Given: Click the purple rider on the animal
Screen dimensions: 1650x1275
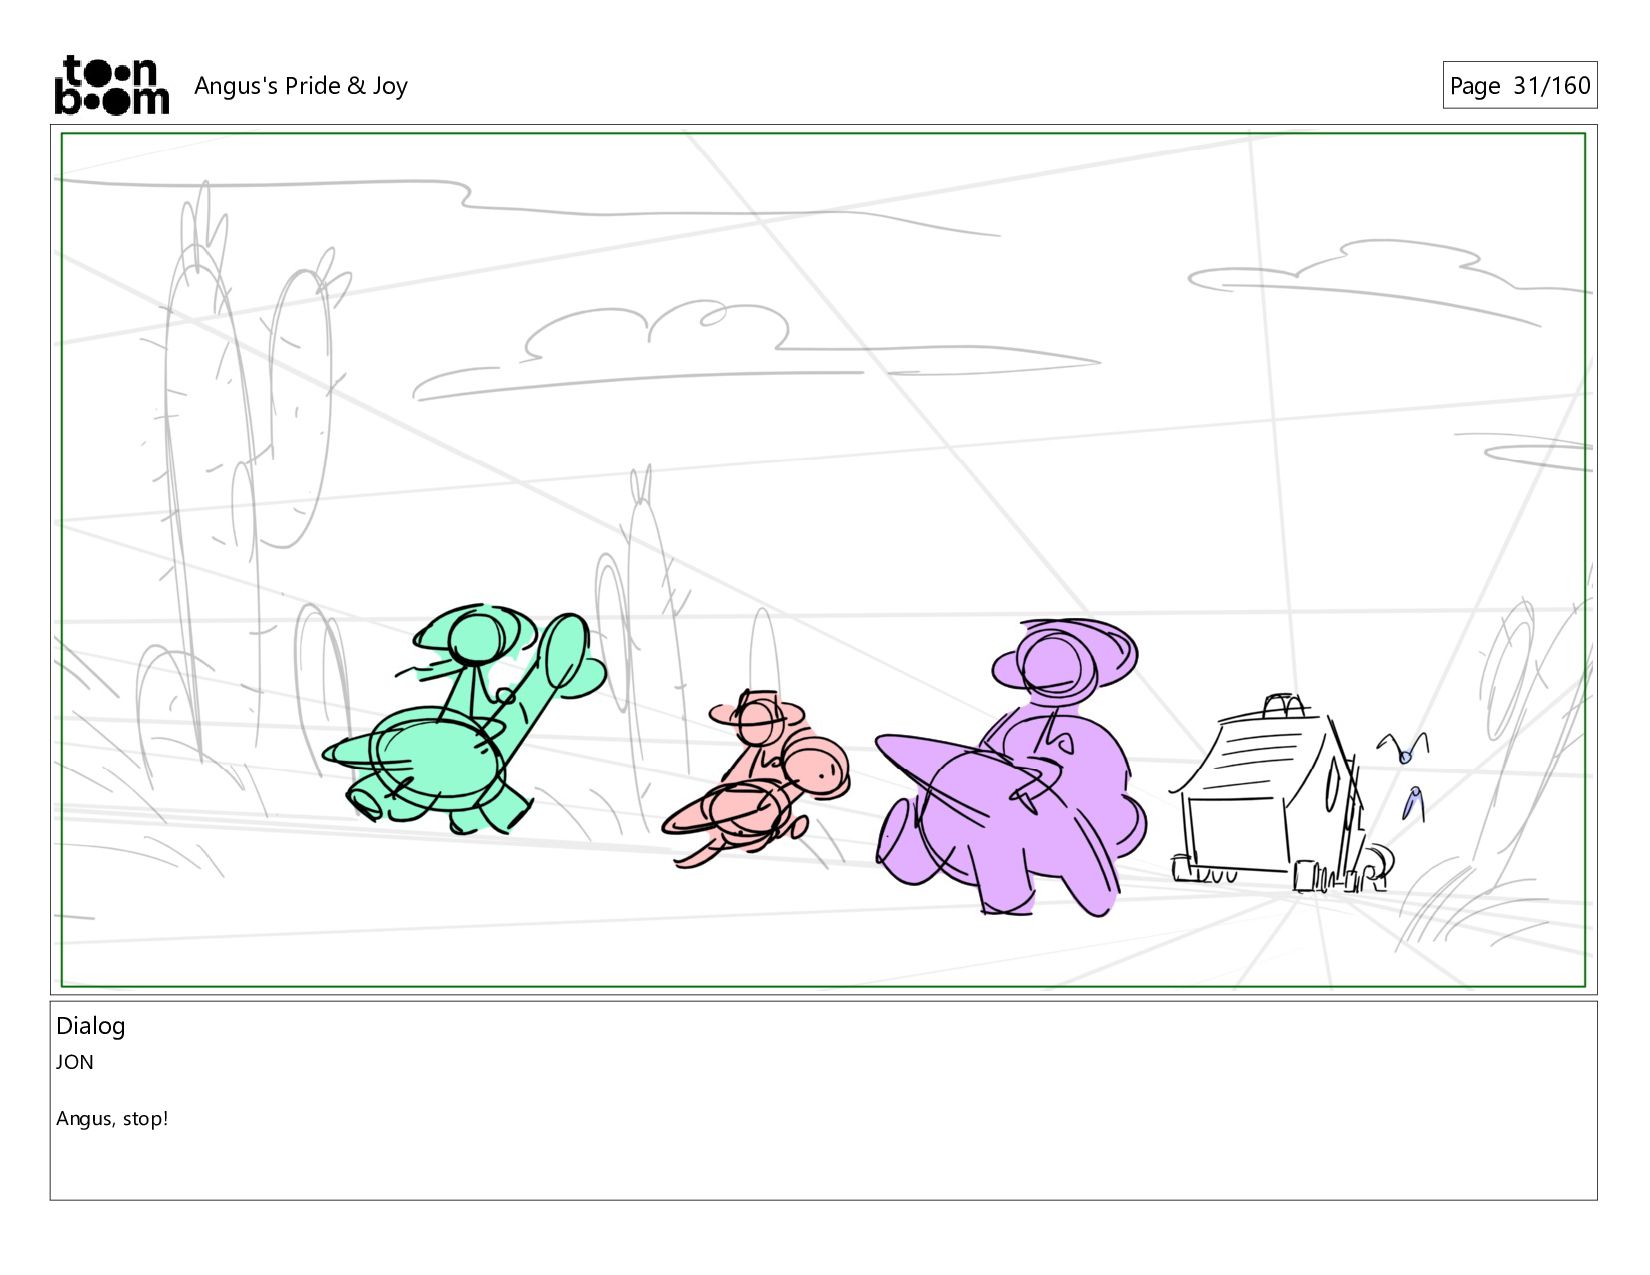Looking at the screenshot, I should pos(1012,767).
